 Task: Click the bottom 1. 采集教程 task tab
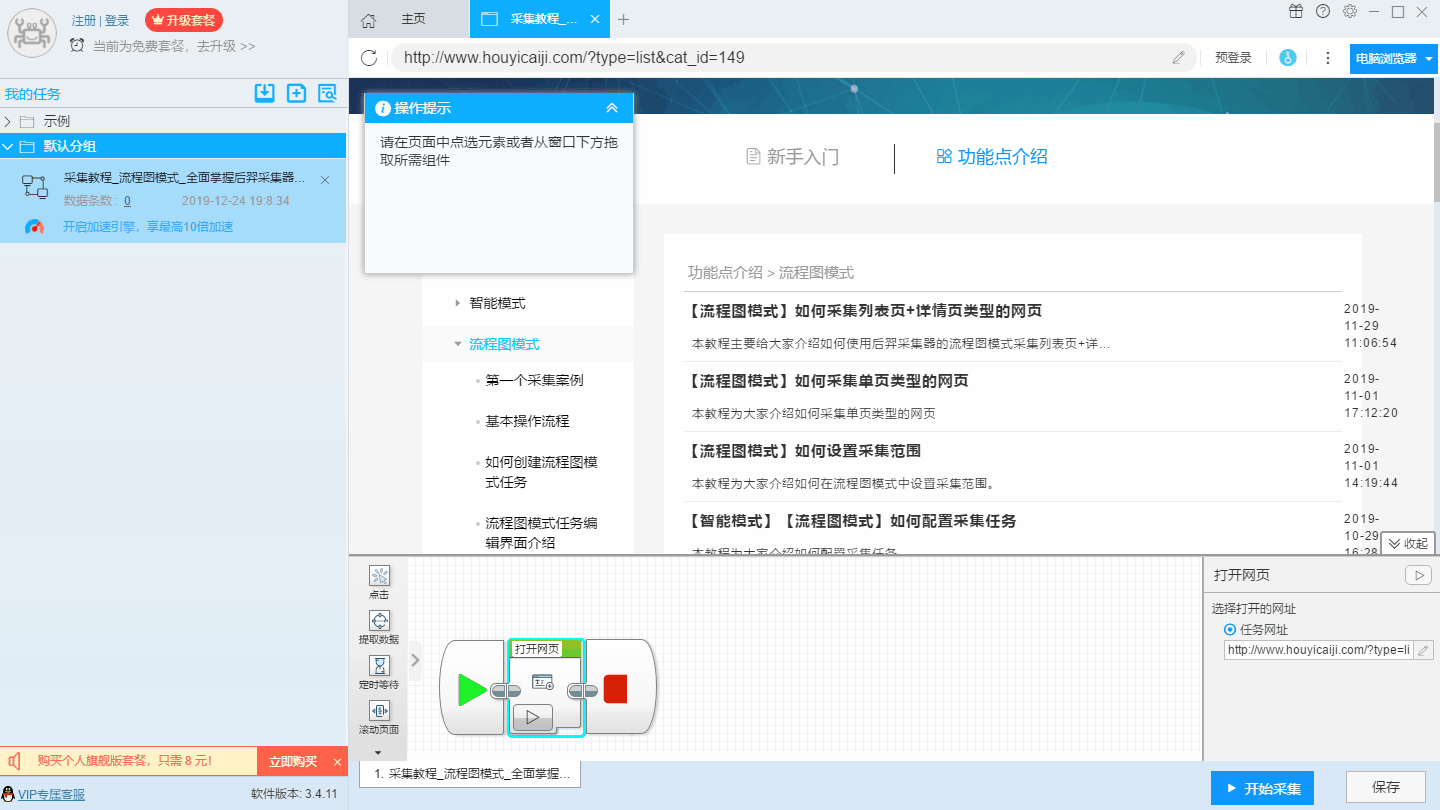click(x=470, y=773)
